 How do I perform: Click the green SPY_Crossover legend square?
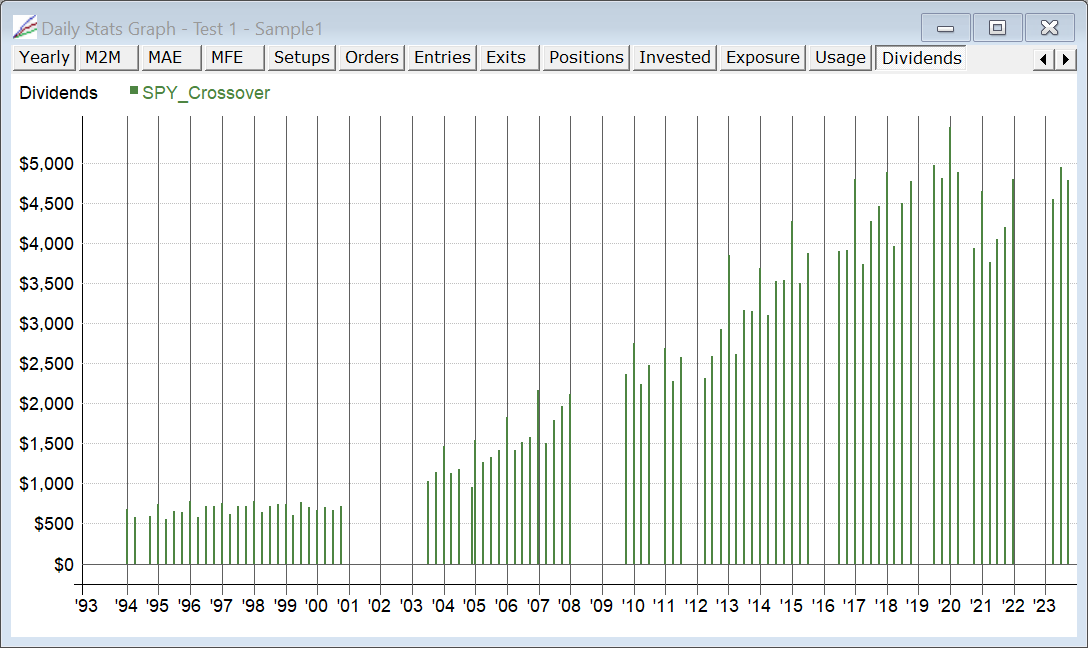[x=134, y=91]
